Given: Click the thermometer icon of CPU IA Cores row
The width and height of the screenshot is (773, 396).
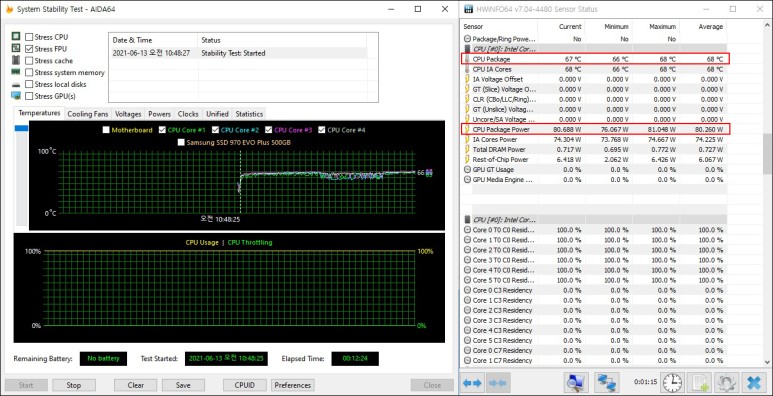Looking at the screenshot, I should tap(467, 69).
